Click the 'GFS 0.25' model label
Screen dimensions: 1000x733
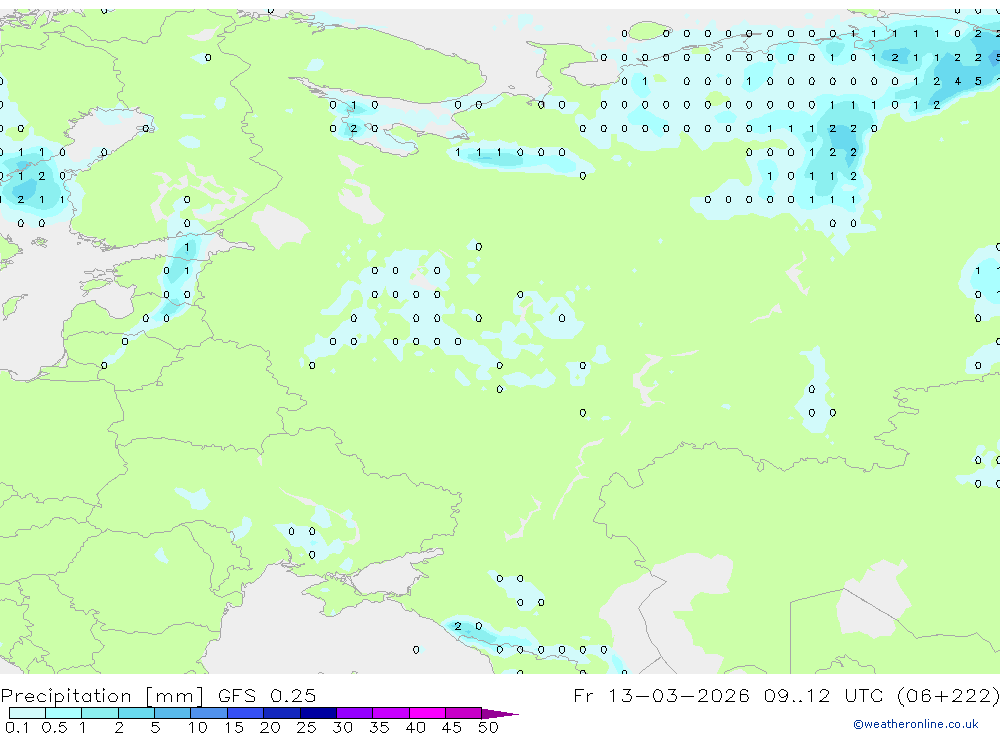coord(267,695)
